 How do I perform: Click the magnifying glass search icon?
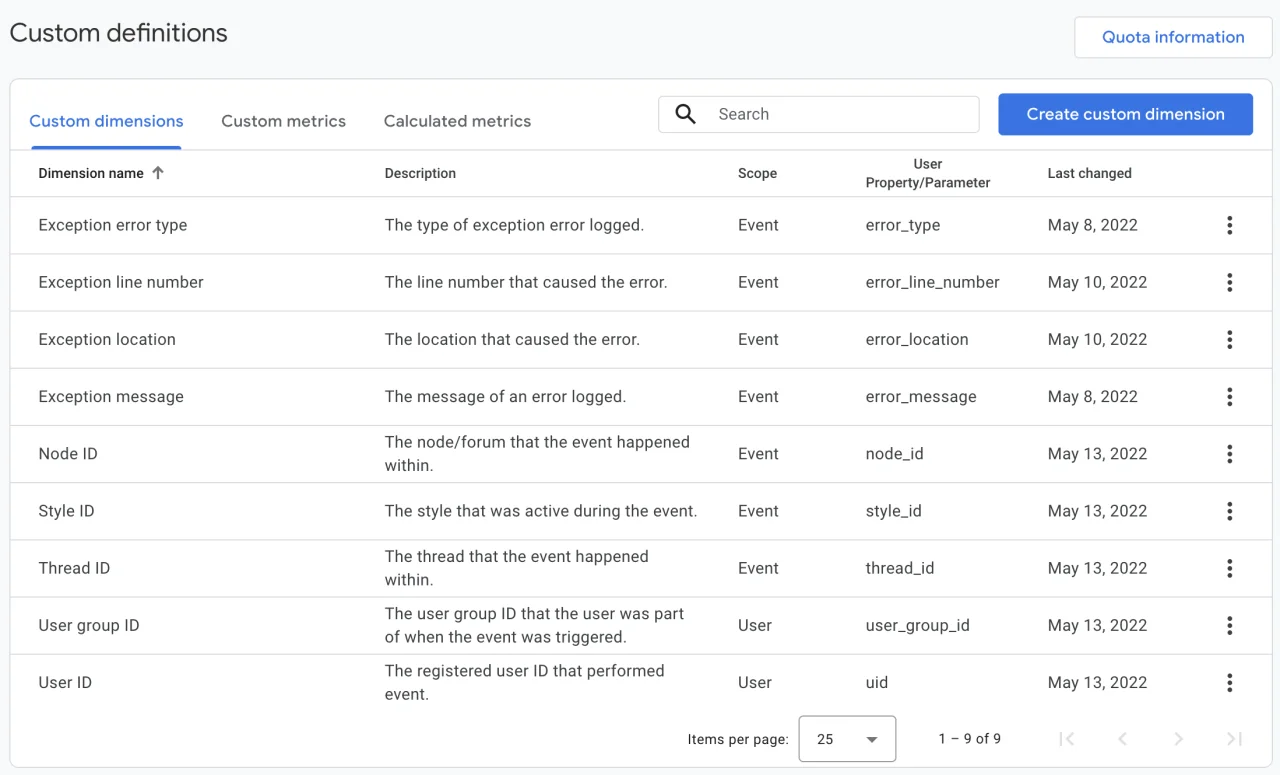pyautogui.click(x=685, y=114)
